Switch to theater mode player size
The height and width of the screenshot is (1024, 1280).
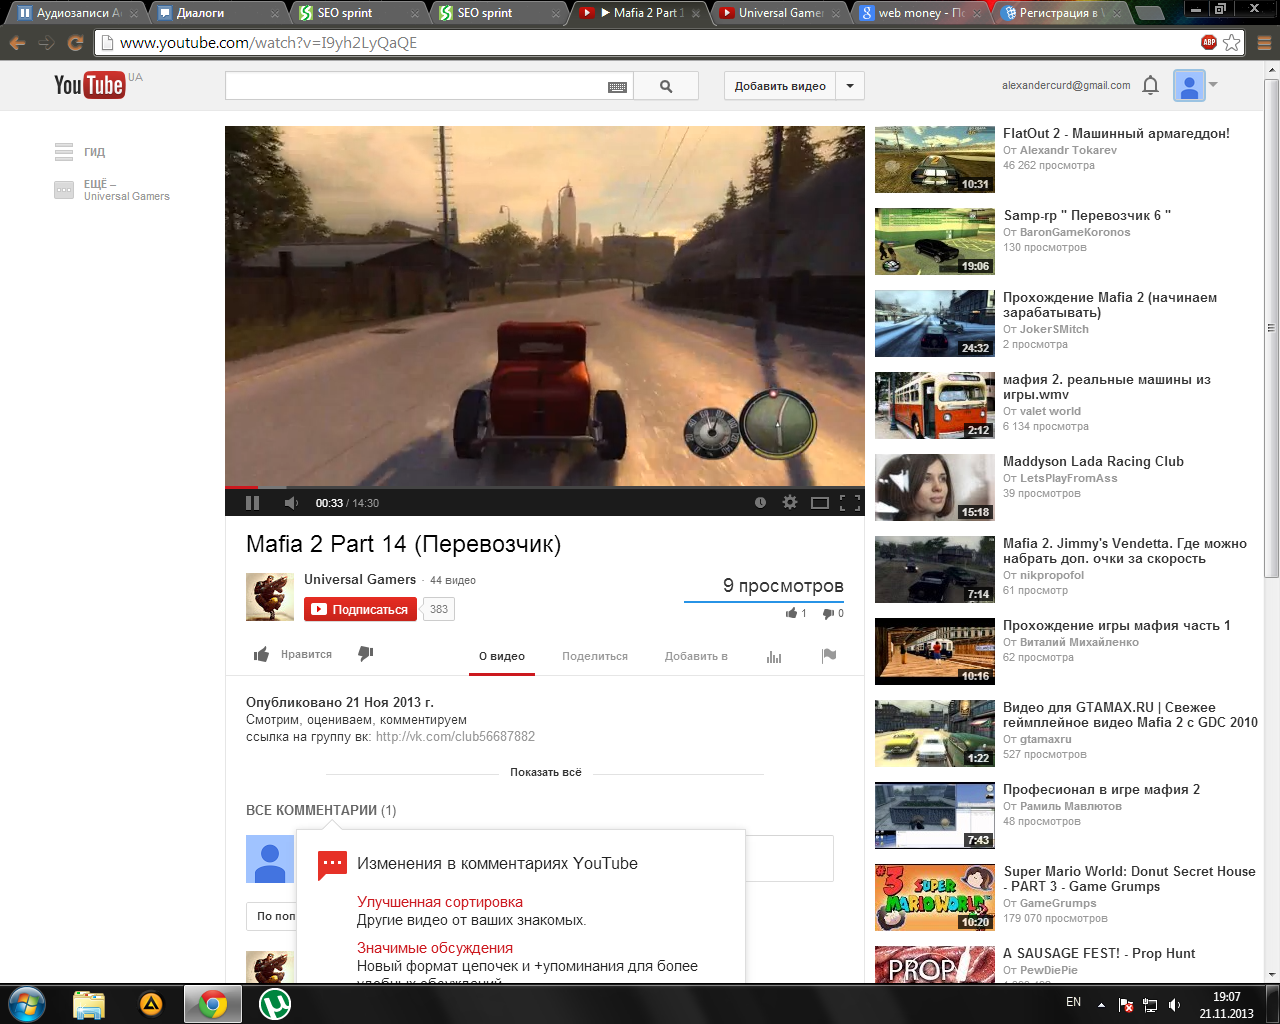(820, 503)
